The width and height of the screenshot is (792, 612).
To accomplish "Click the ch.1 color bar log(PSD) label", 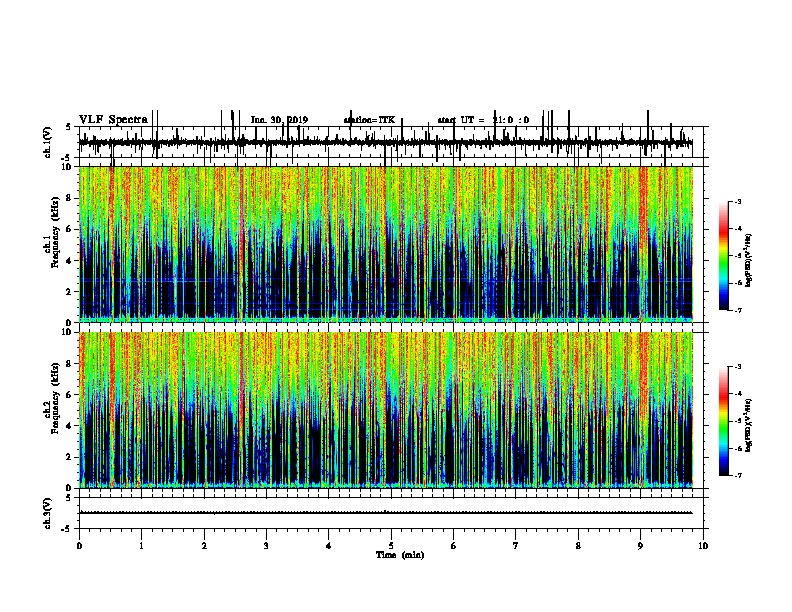I will click(x=749, y=261).
